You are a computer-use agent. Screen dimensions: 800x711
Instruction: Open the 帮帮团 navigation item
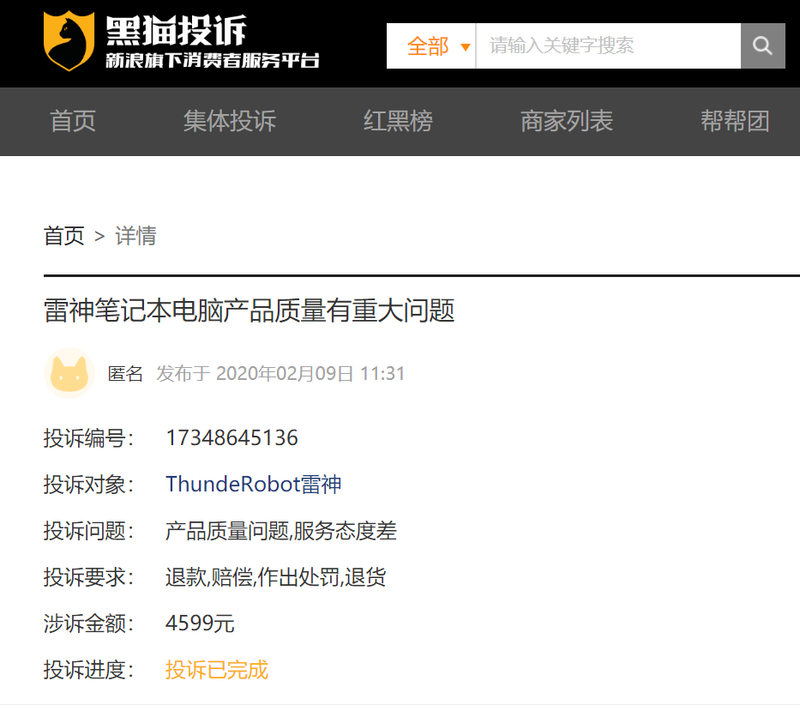(x=735, y=121)
